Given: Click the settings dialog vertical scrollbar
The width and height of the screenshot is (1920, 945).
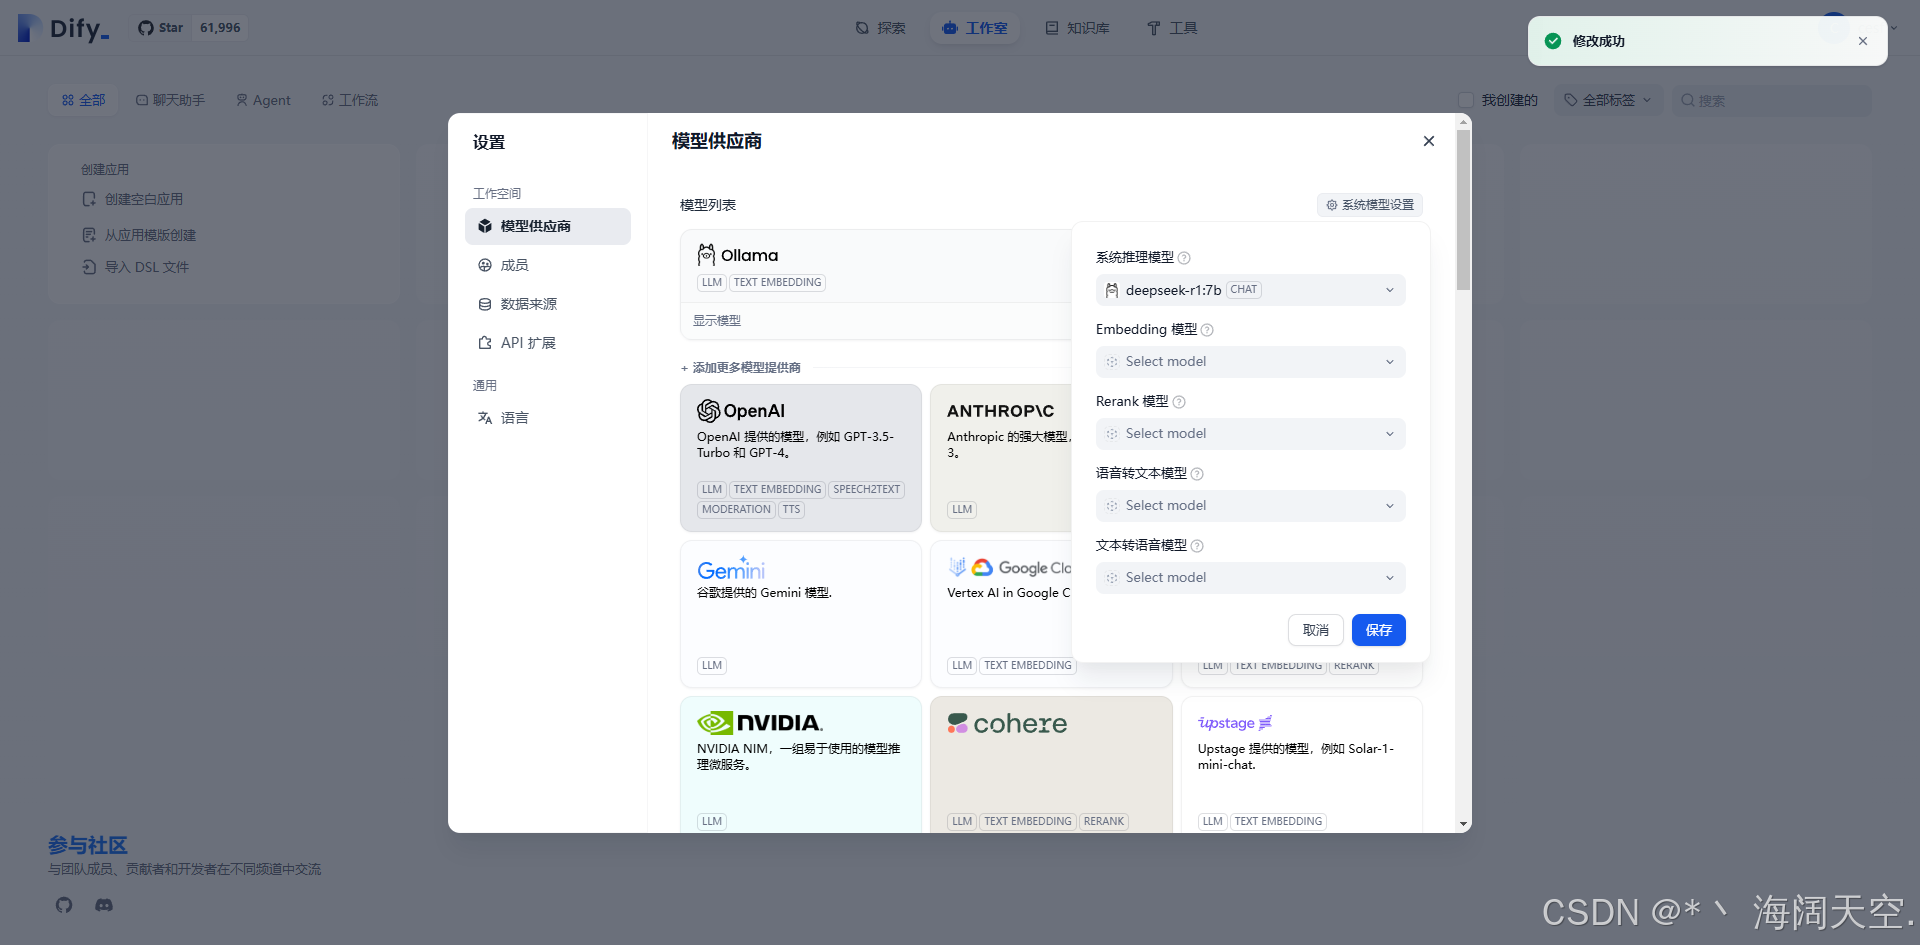Looking at the screenshot, I should pyautogui.click(x=1464, y=210).
